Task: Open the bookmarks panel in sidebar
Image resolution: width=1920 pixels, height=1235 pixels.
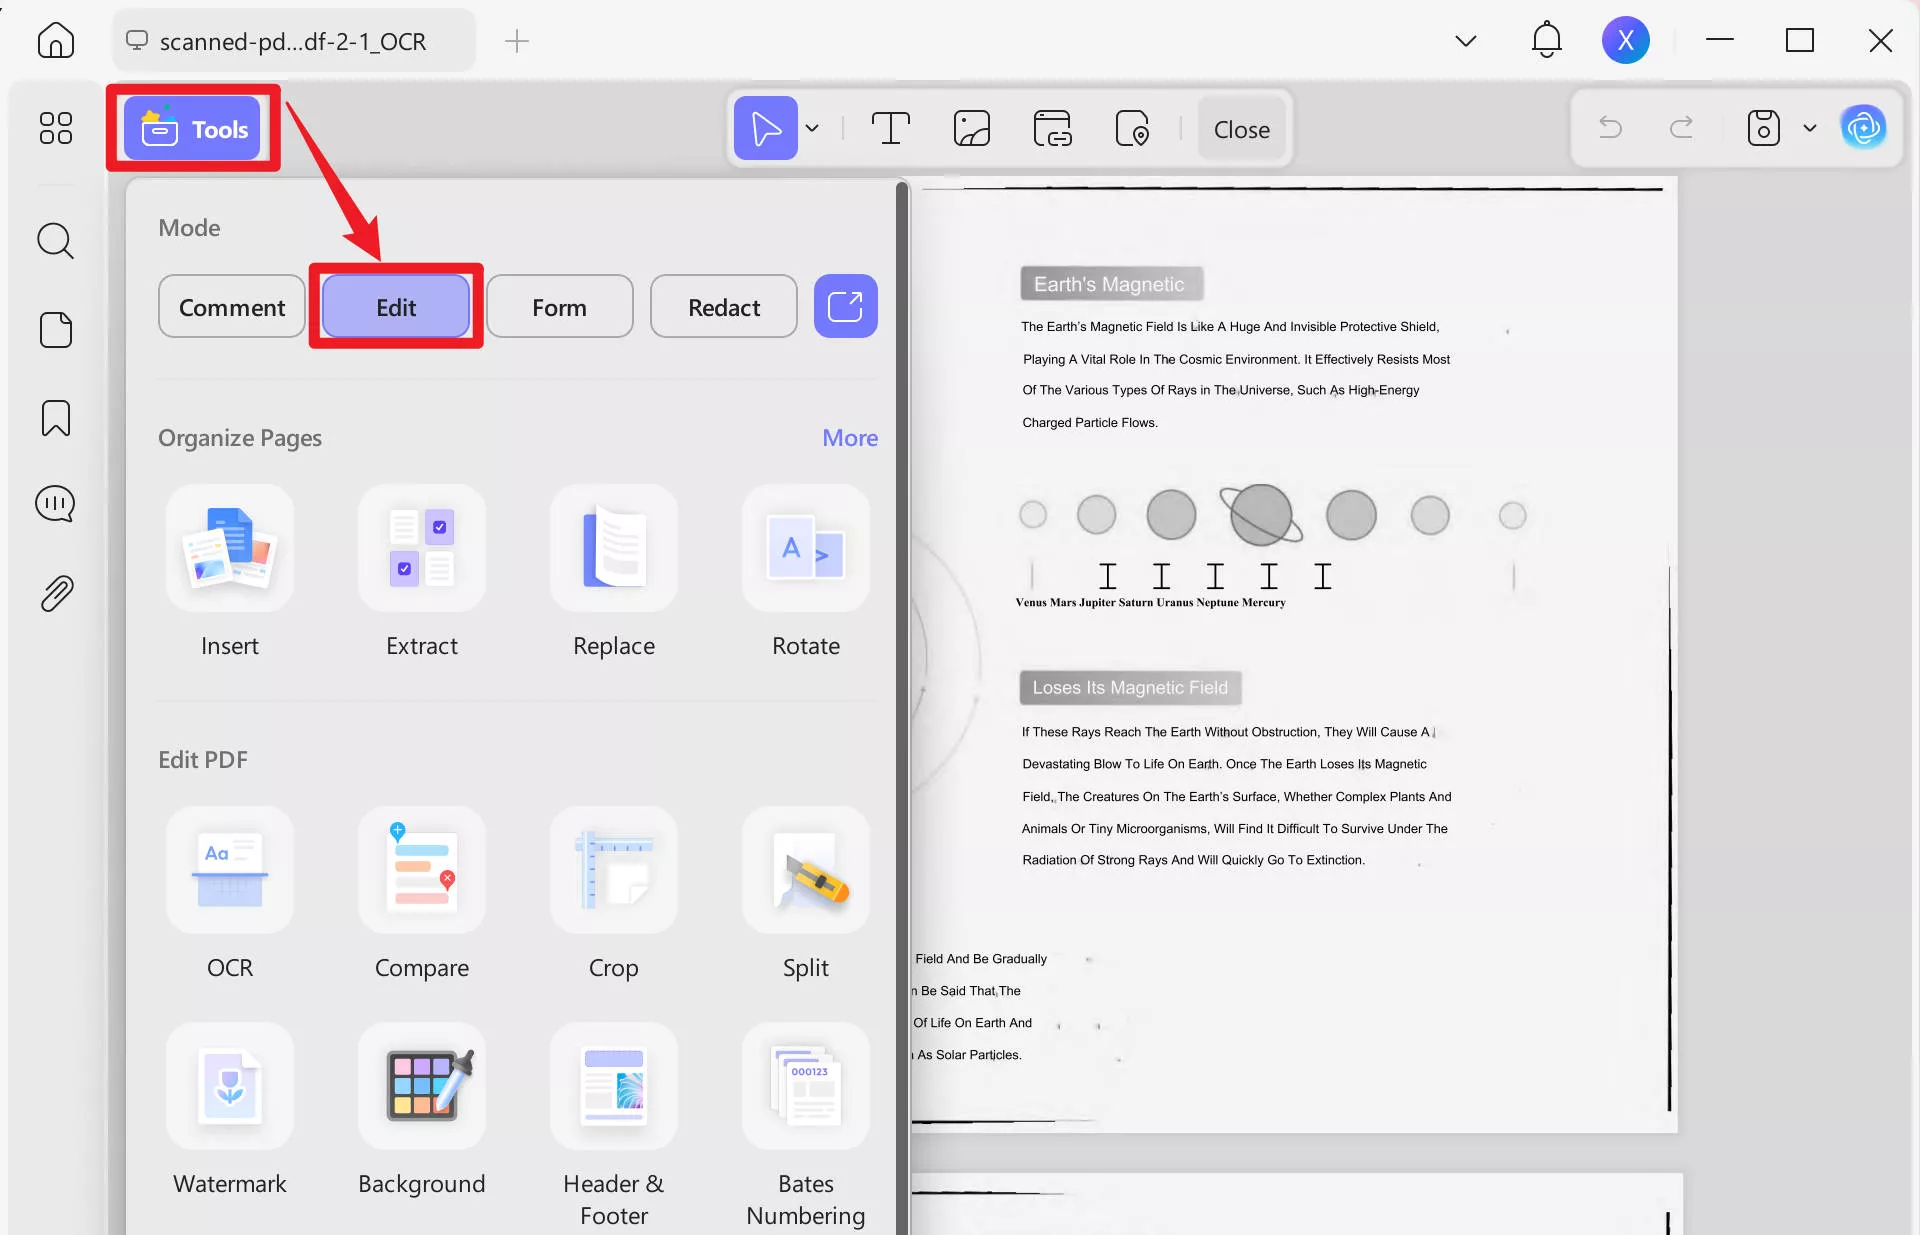Action: (x=56, y=418)
